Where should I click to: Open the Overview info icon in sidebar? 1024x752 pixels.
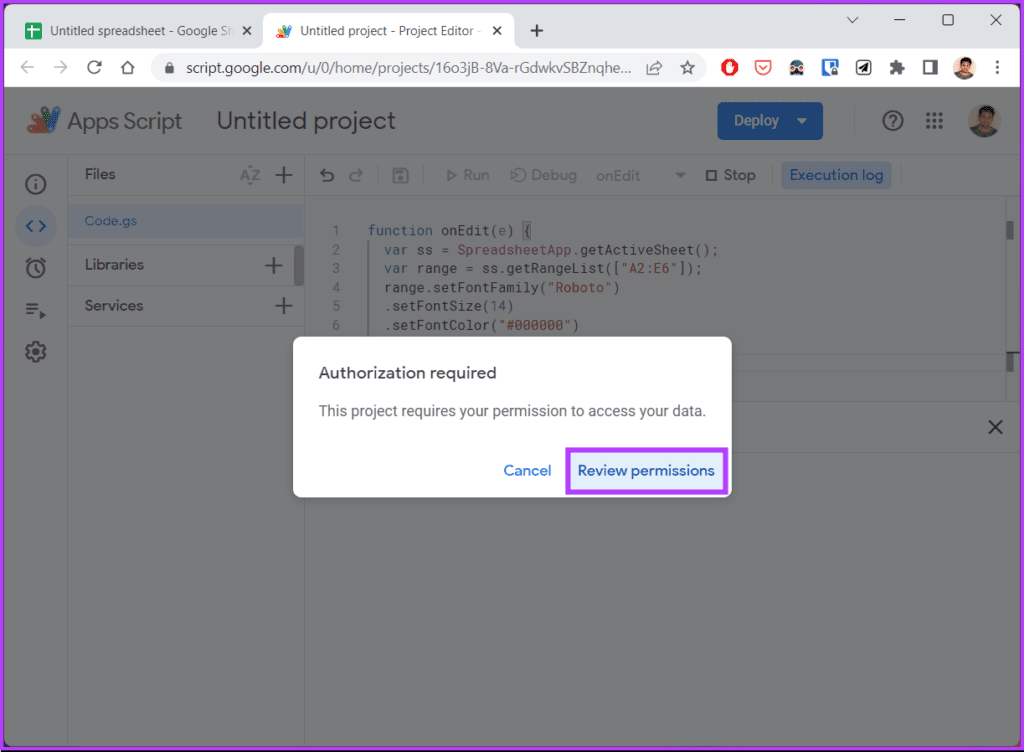[x=36, y=184]
